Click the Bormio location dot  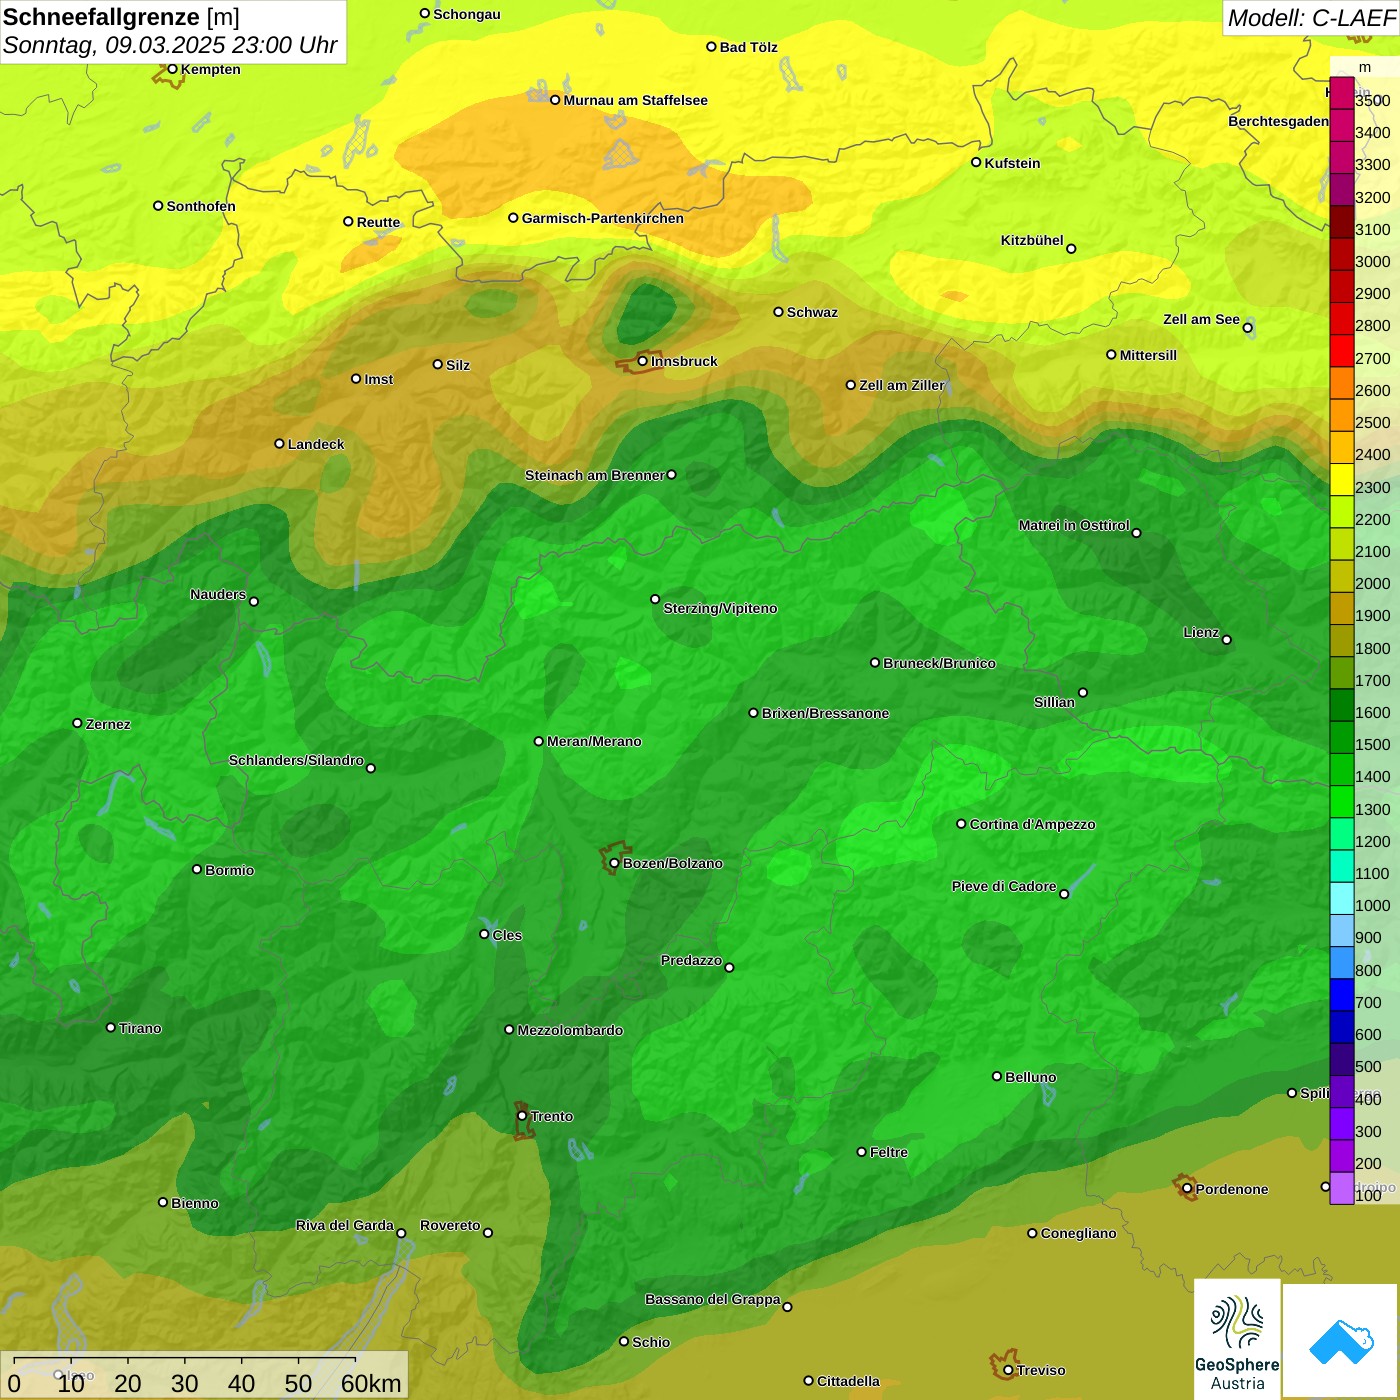coord(197,869)
